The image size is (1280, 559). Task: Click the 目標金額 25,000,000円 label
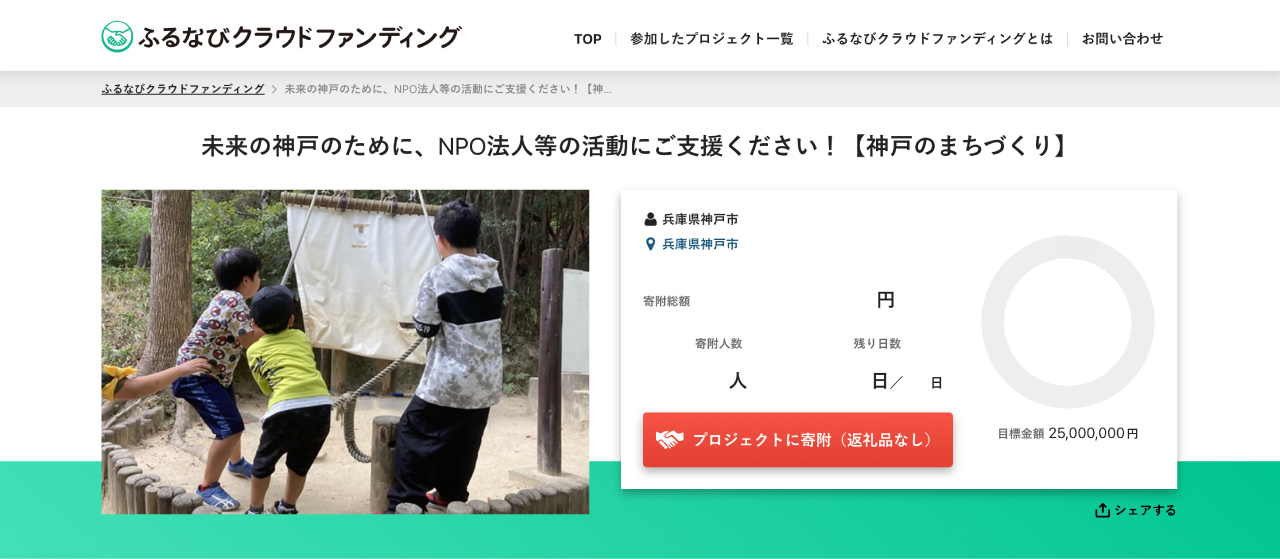pos(1068,433)
